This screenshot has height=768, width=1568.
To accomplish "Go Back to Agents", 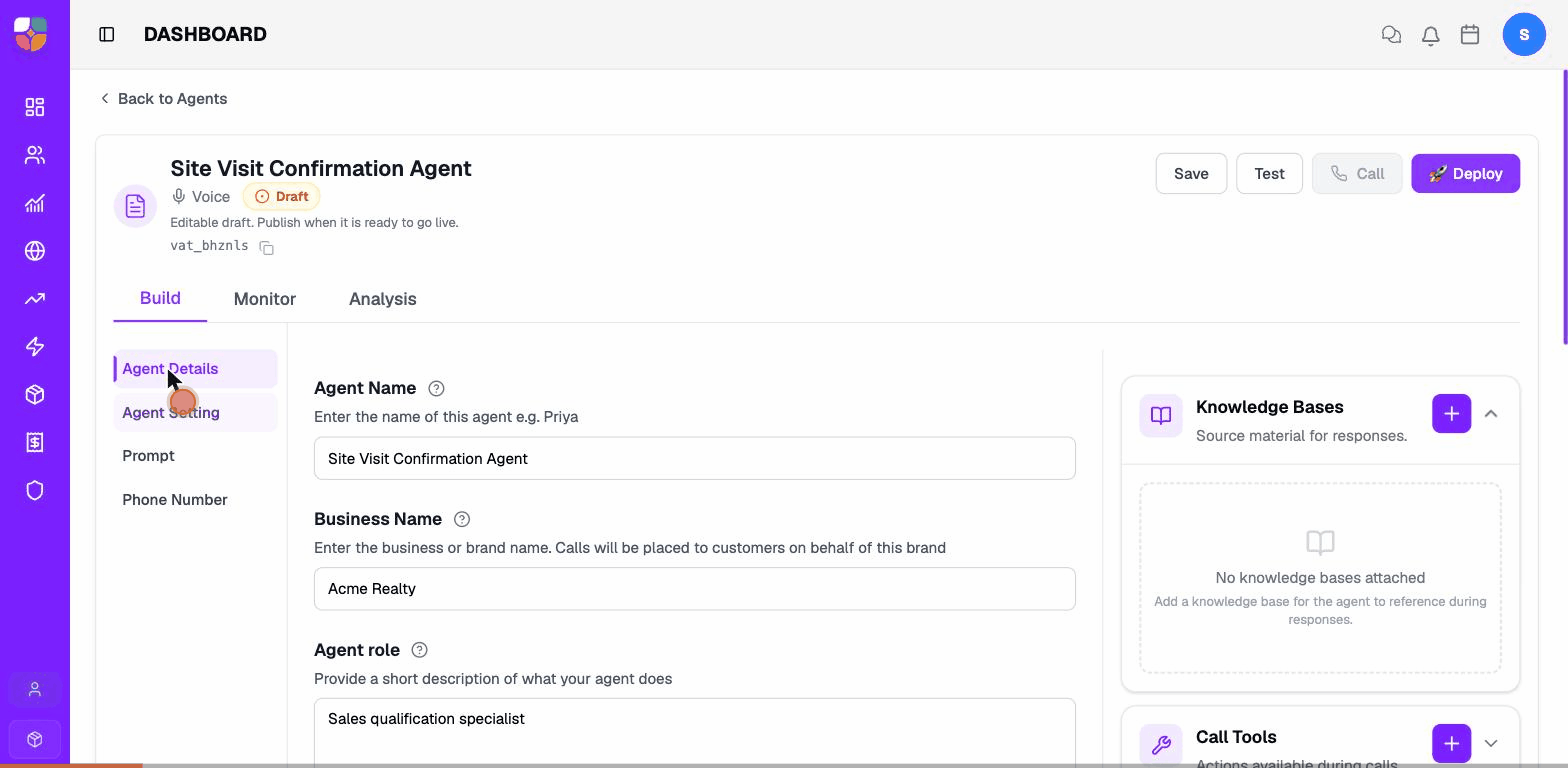I will pyautogui.click(x=163, y=98).
